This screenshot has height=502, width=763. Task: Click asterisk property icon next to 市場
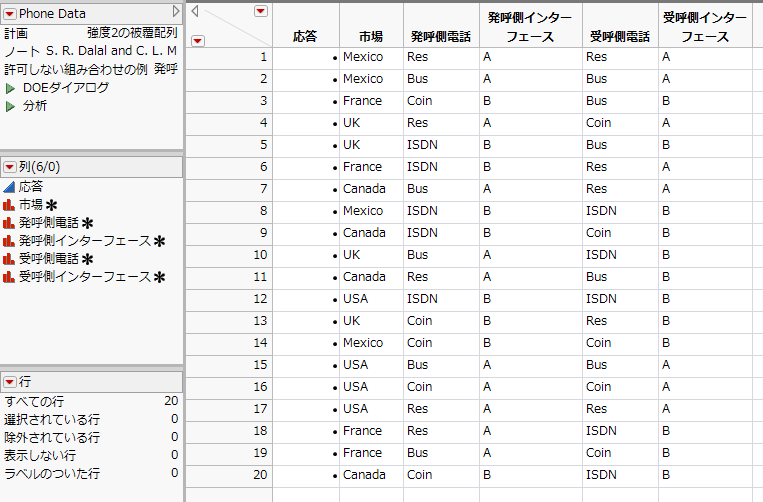pos(51,205)
